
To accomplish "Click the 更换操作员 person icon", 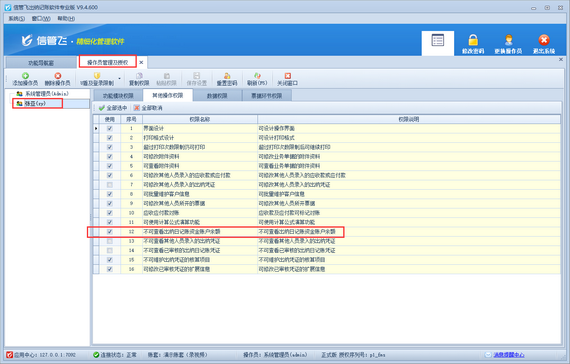I will point(509,40).
